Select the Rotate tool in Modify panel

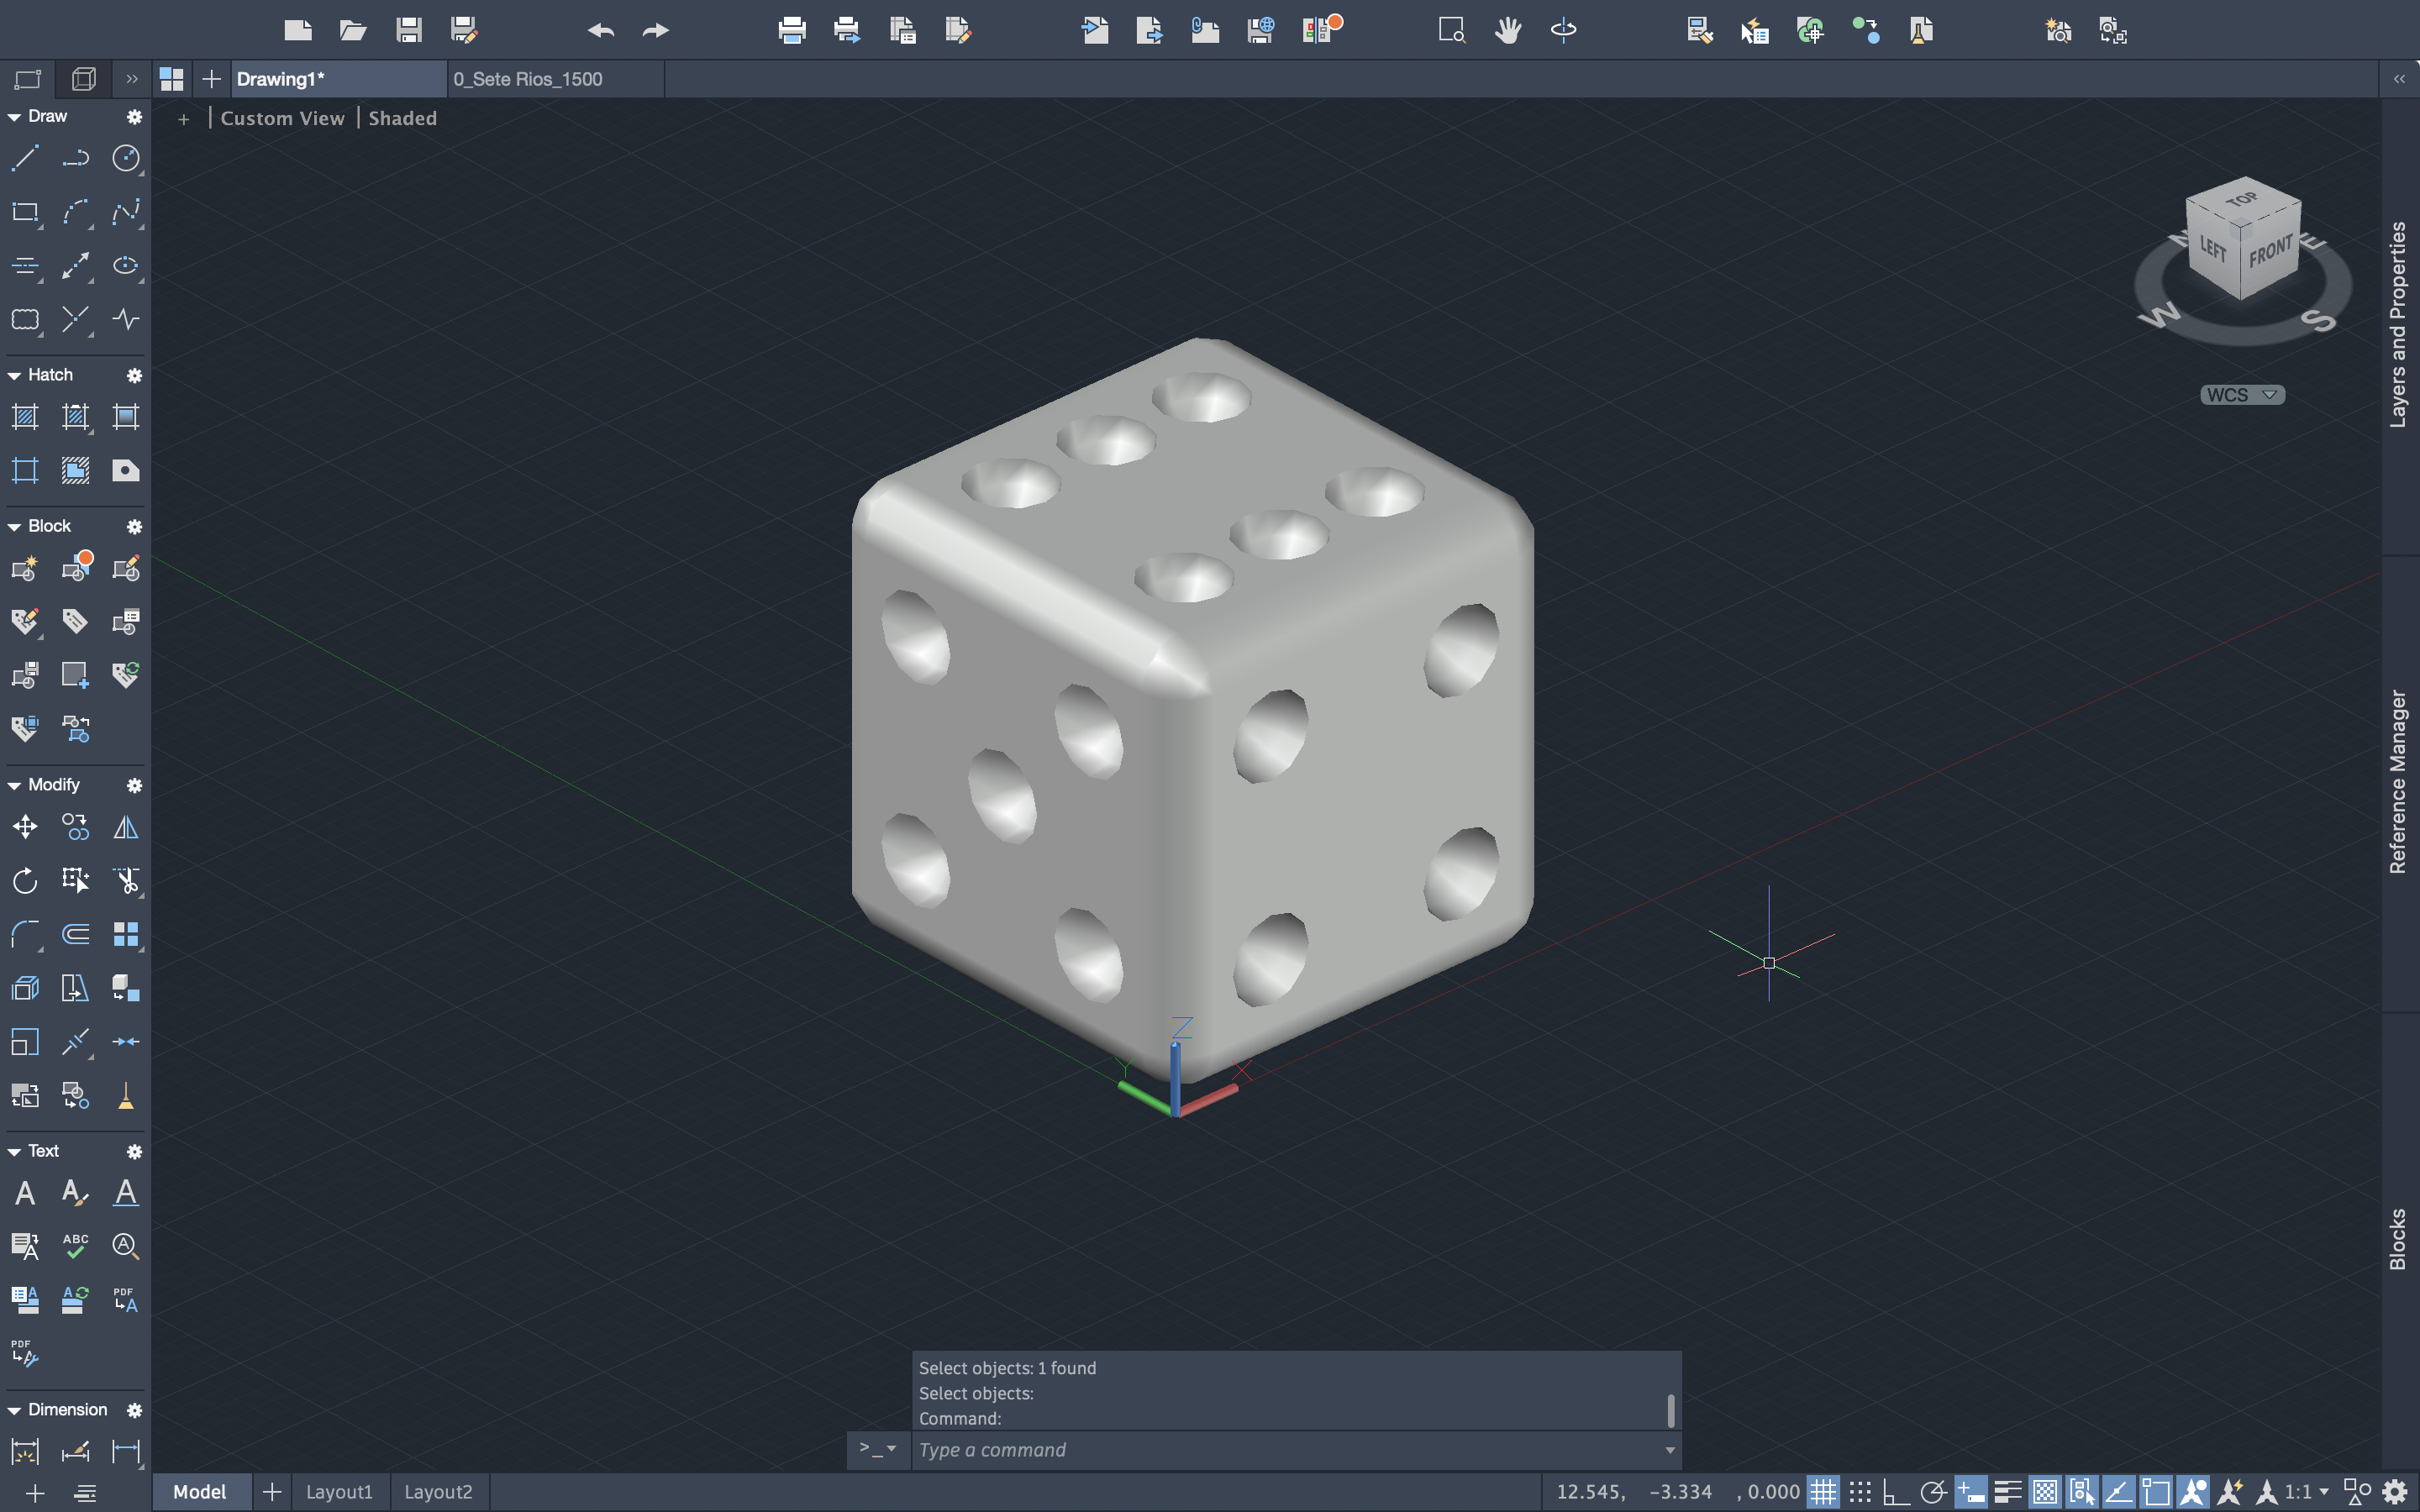click(x=25, y=881)
